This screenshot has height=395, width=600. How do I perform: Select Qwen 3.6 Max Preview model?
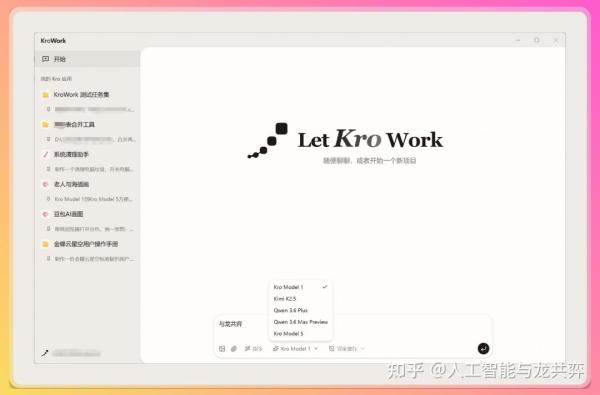tap(300, 322)
